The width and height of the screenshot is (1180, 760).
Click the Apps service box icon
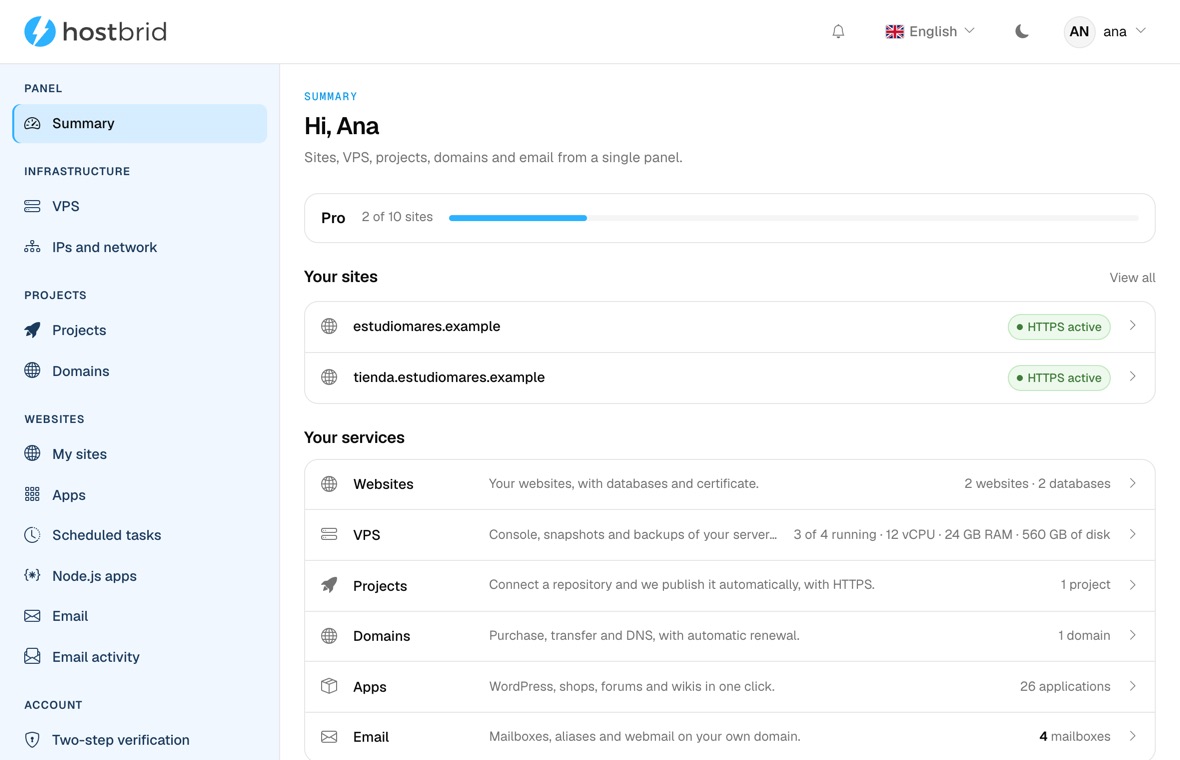[x=329, y=686]
